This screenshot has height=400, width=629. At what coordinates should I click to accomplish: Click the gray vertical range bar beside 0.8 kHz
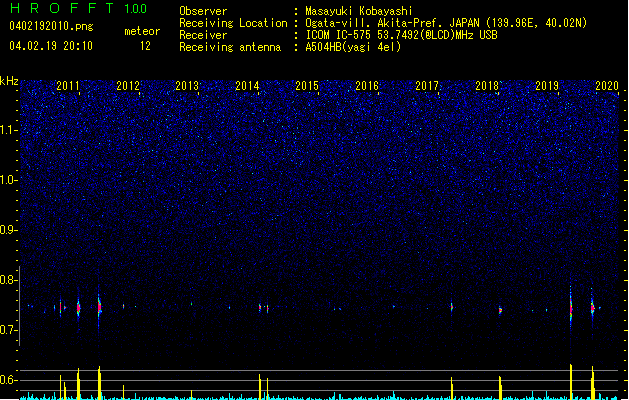[x=19, y=306]
